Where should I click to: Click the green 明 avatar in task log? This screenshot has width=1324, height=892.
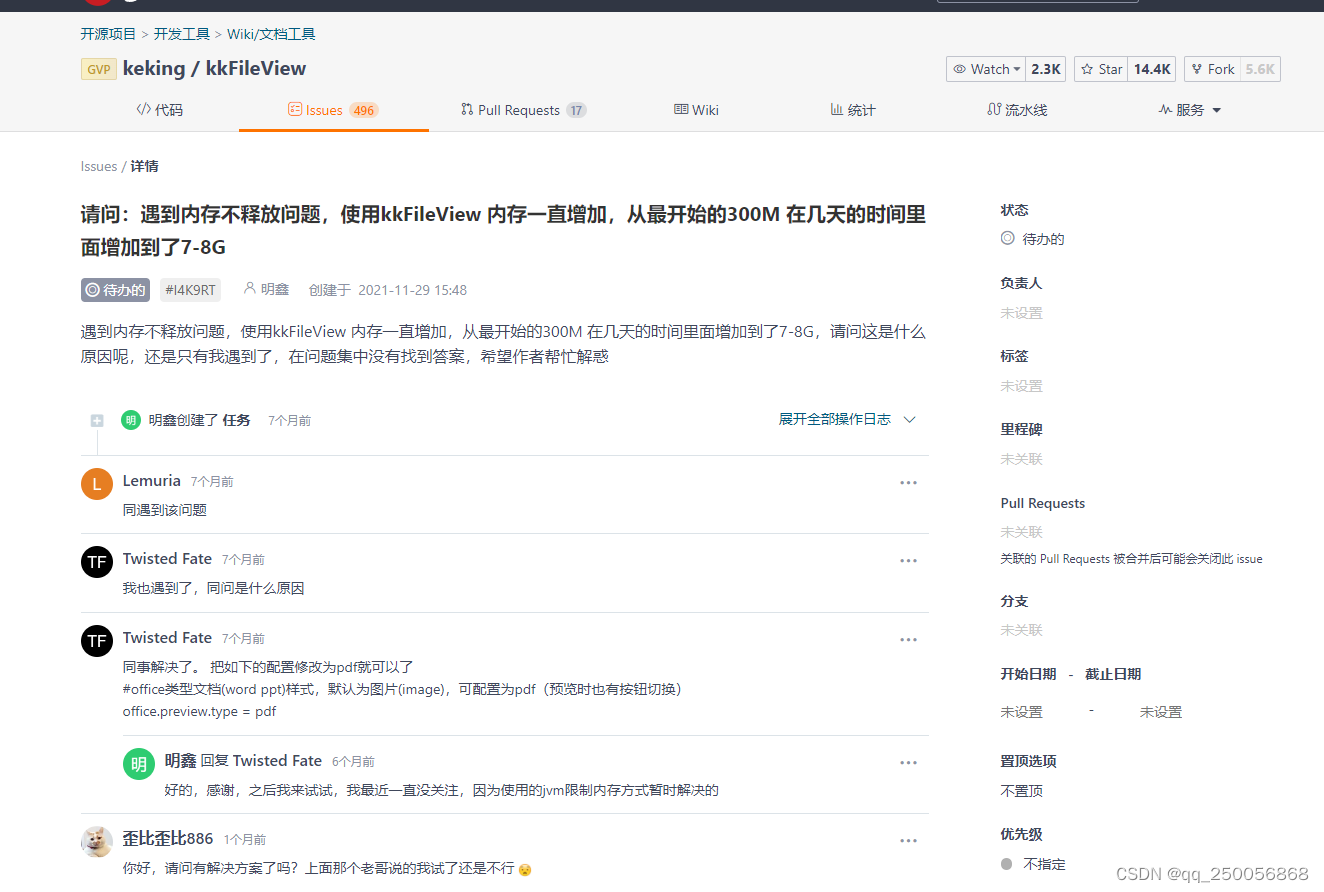pyautogui.click(x=131, y=420)
